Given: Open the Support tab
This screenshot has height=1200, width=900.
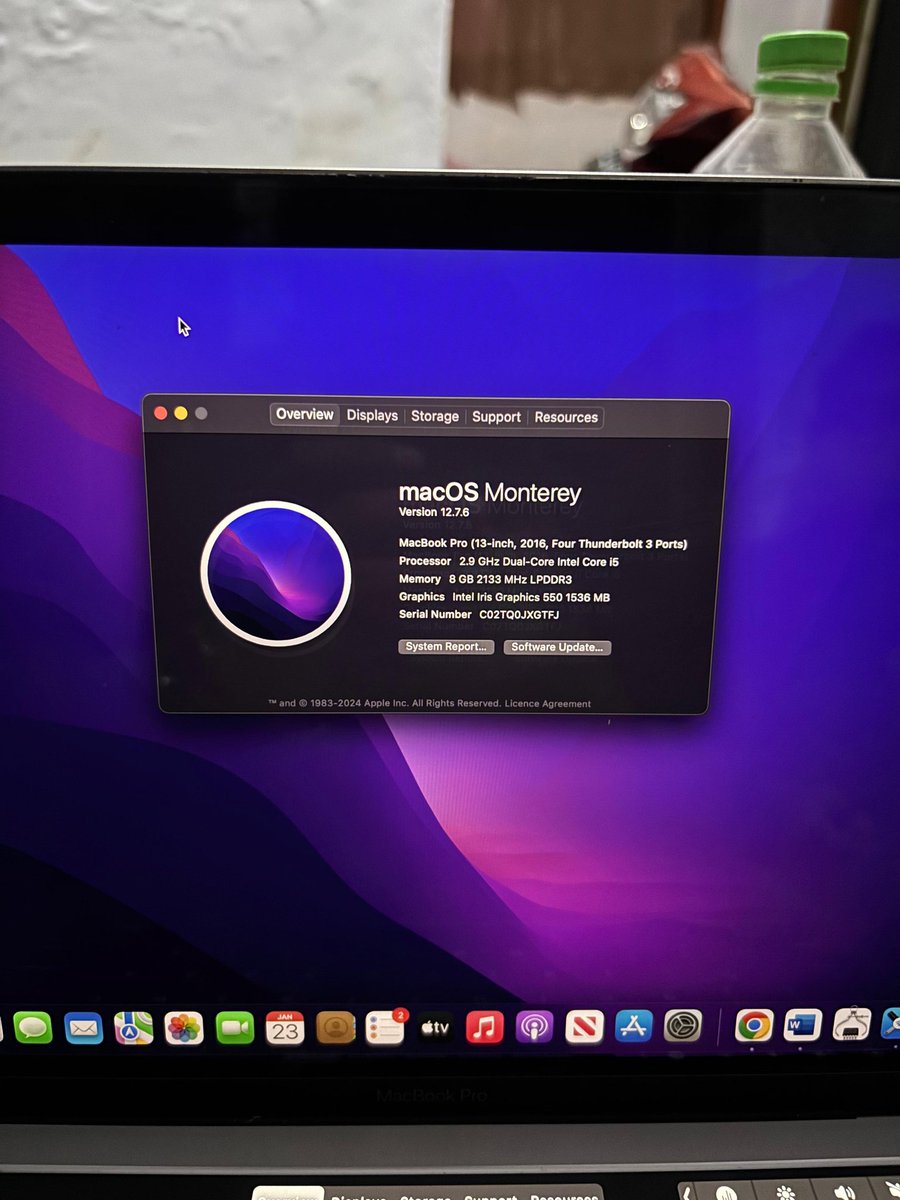Looking at the screenshot, I should (496, 417).
